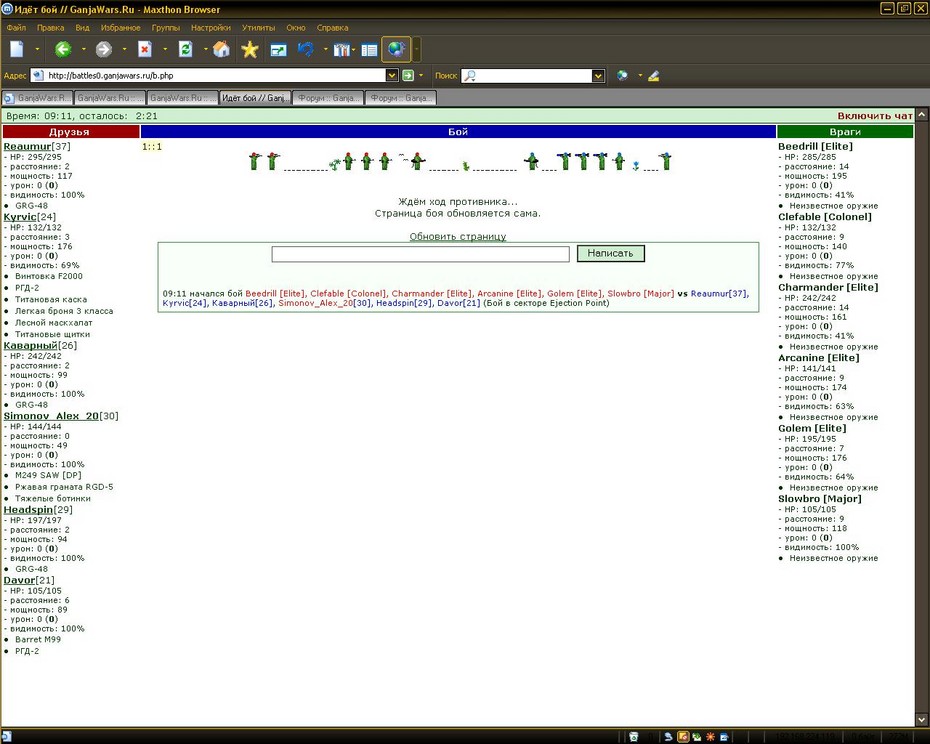The width and height of the screenshot is (930, 744).
Task: Click the battle chat message input field
Action: pos(421,254)
